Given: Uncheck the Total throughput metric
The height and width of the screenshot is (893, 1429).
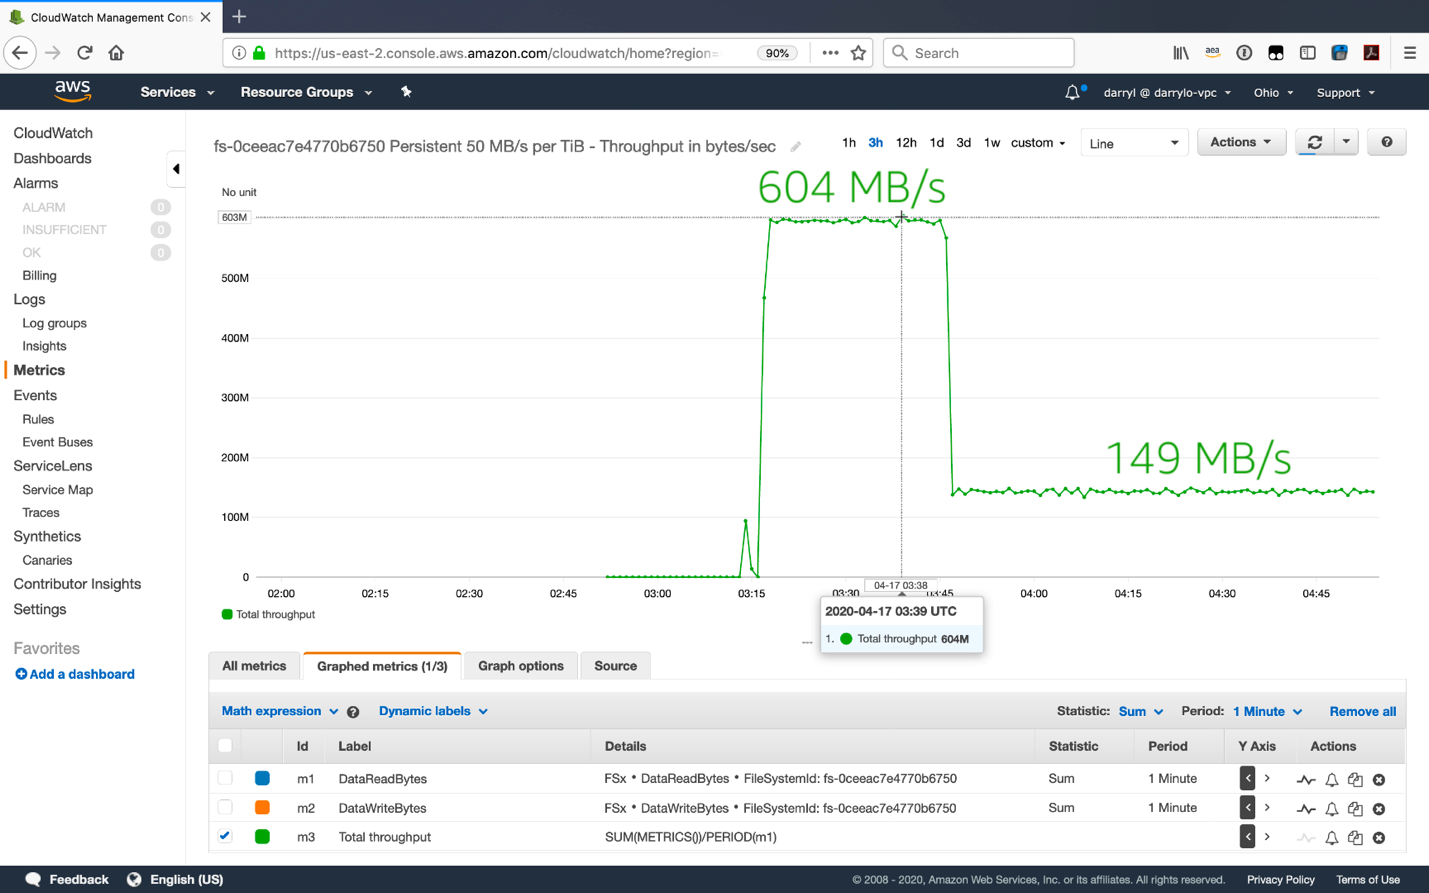Looking at the screenshot, I should tap(225, 837).
